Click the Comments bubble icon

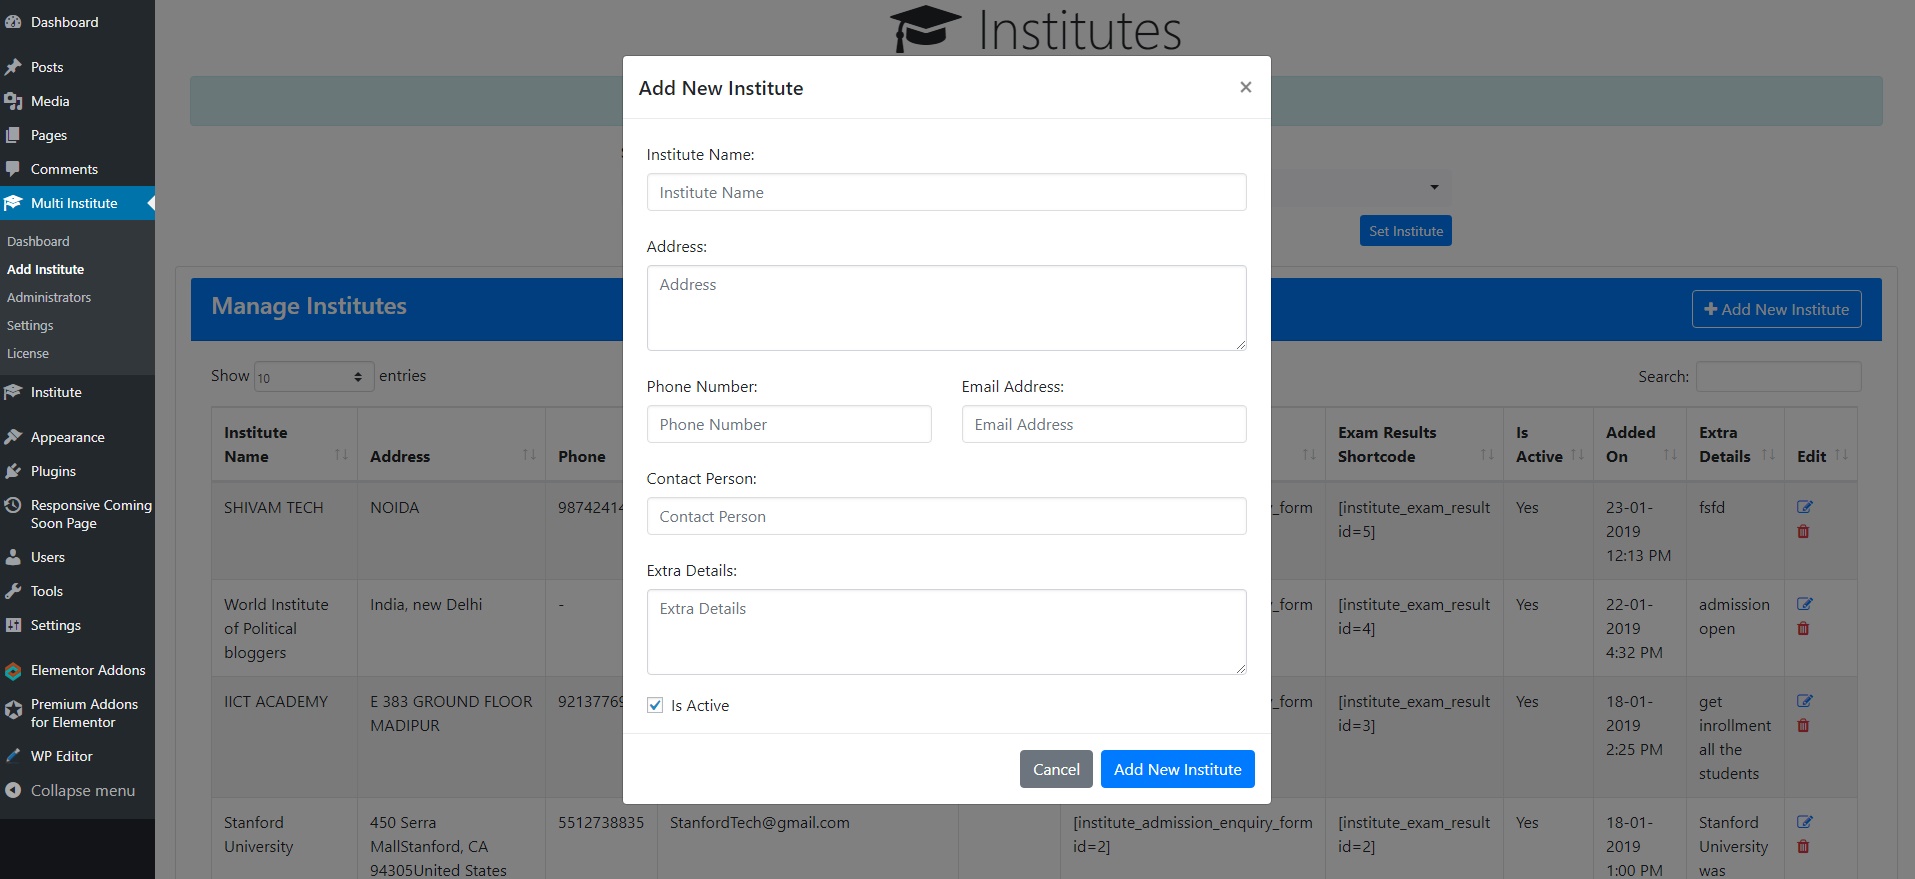[x=13, y=169]
